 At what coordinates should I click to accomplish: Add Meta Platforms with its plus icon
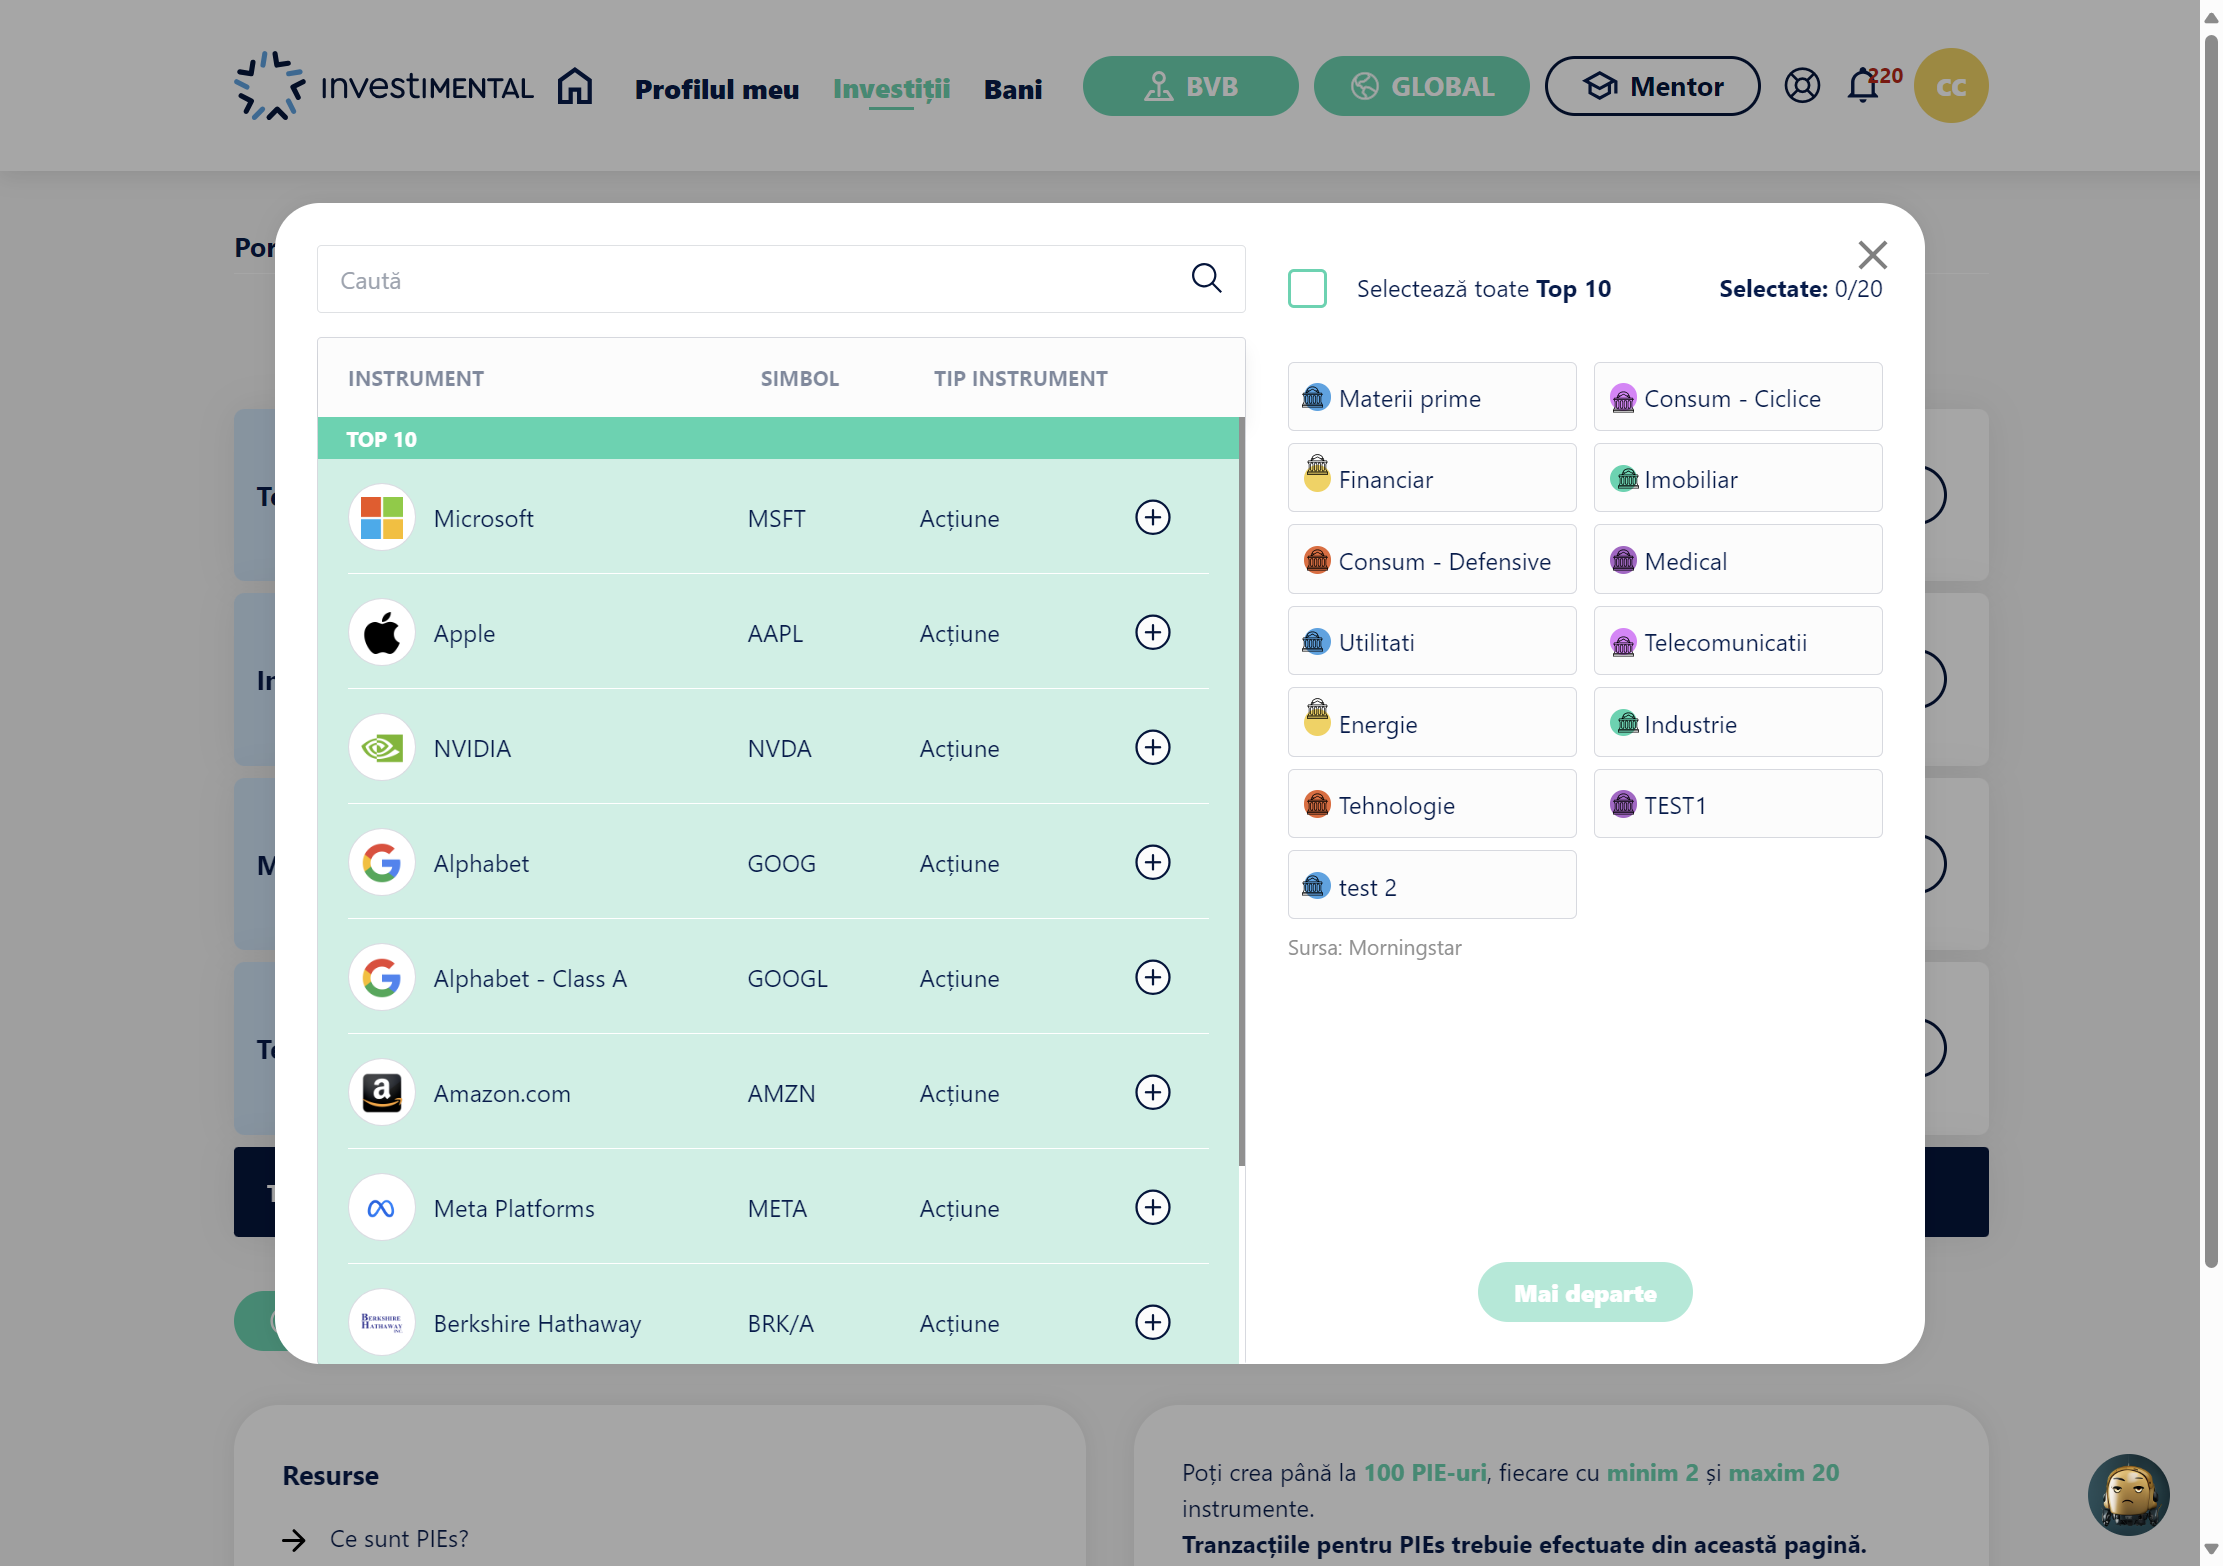[1152, 1207]
